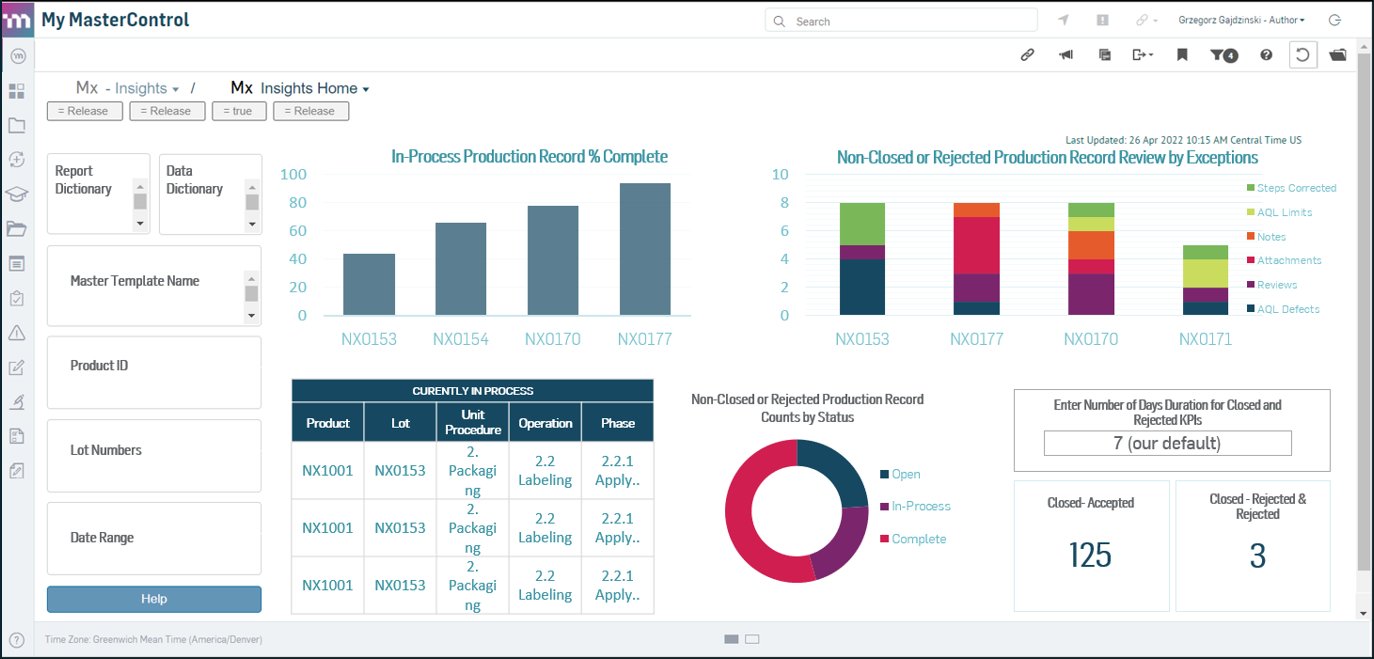This screenshot has width=1374, height=659.
Task: Click the Reviews legend entry
Action: tap(1271, 285)
